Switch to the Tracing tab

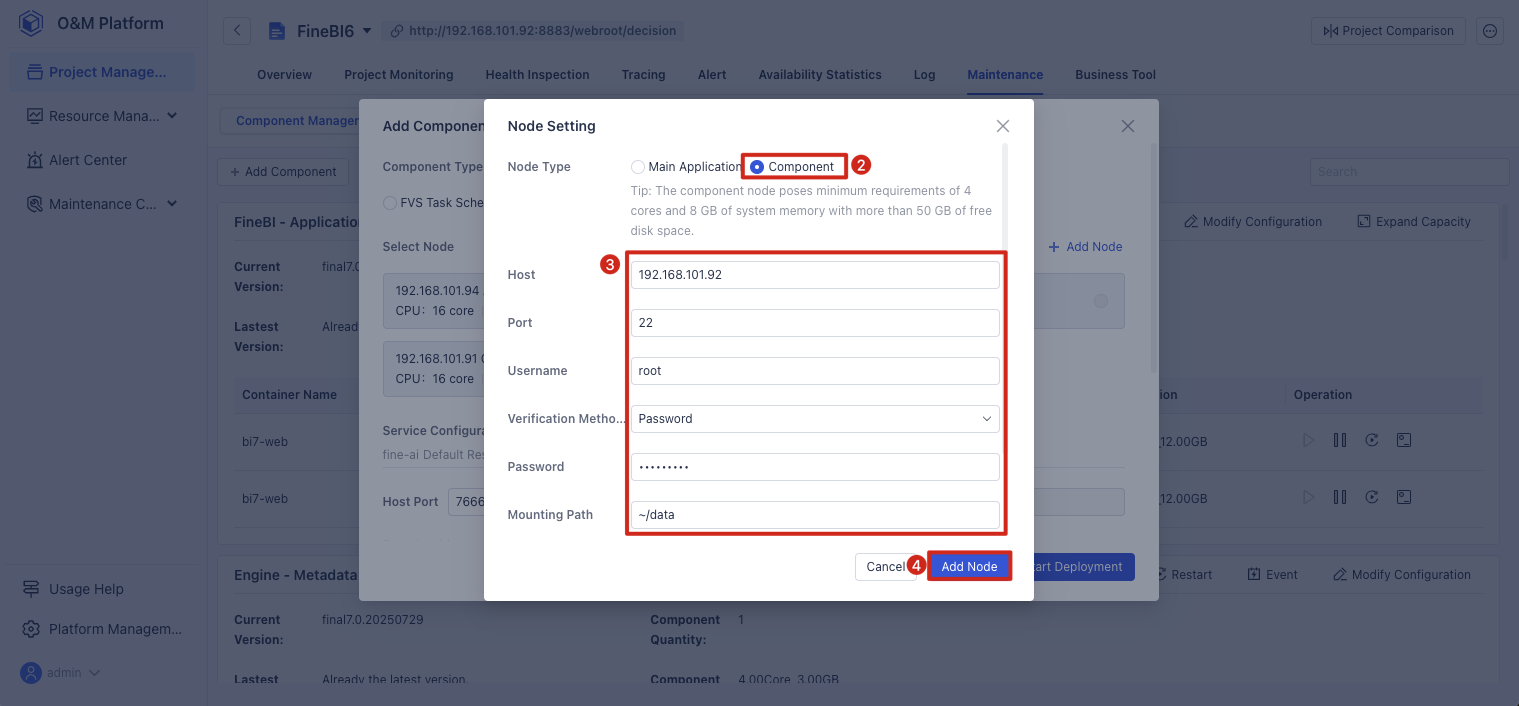[643, 74]
